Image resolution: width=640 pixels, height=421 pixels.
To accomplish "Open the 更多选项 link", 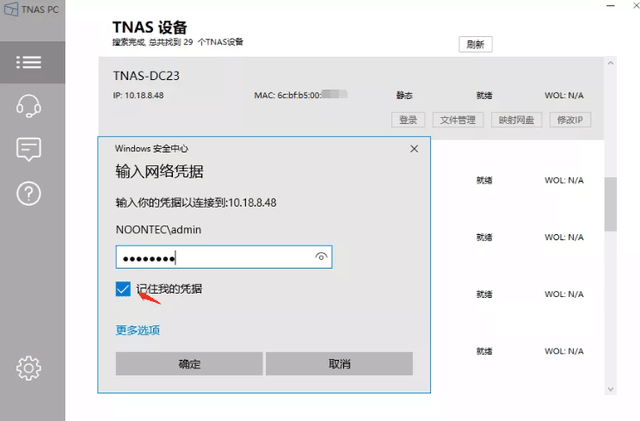I will (138, 330).
